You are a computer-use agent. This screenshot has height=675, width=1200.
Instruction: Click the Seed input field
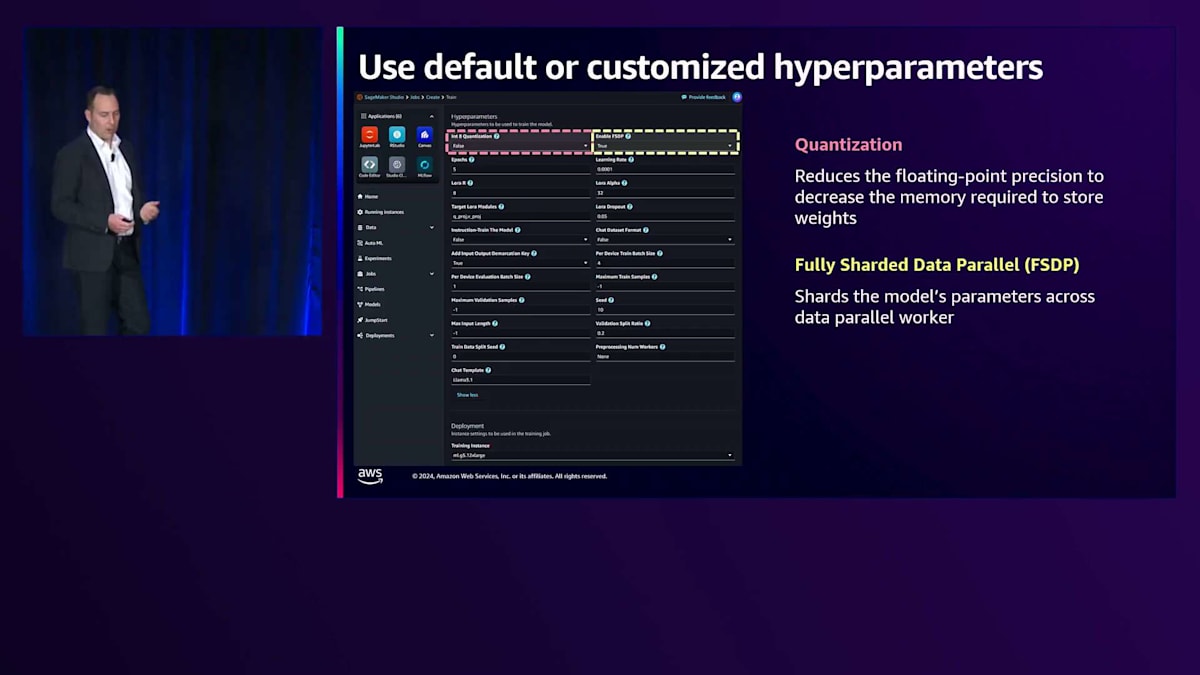pyautogui.click(x=665, y=310)
